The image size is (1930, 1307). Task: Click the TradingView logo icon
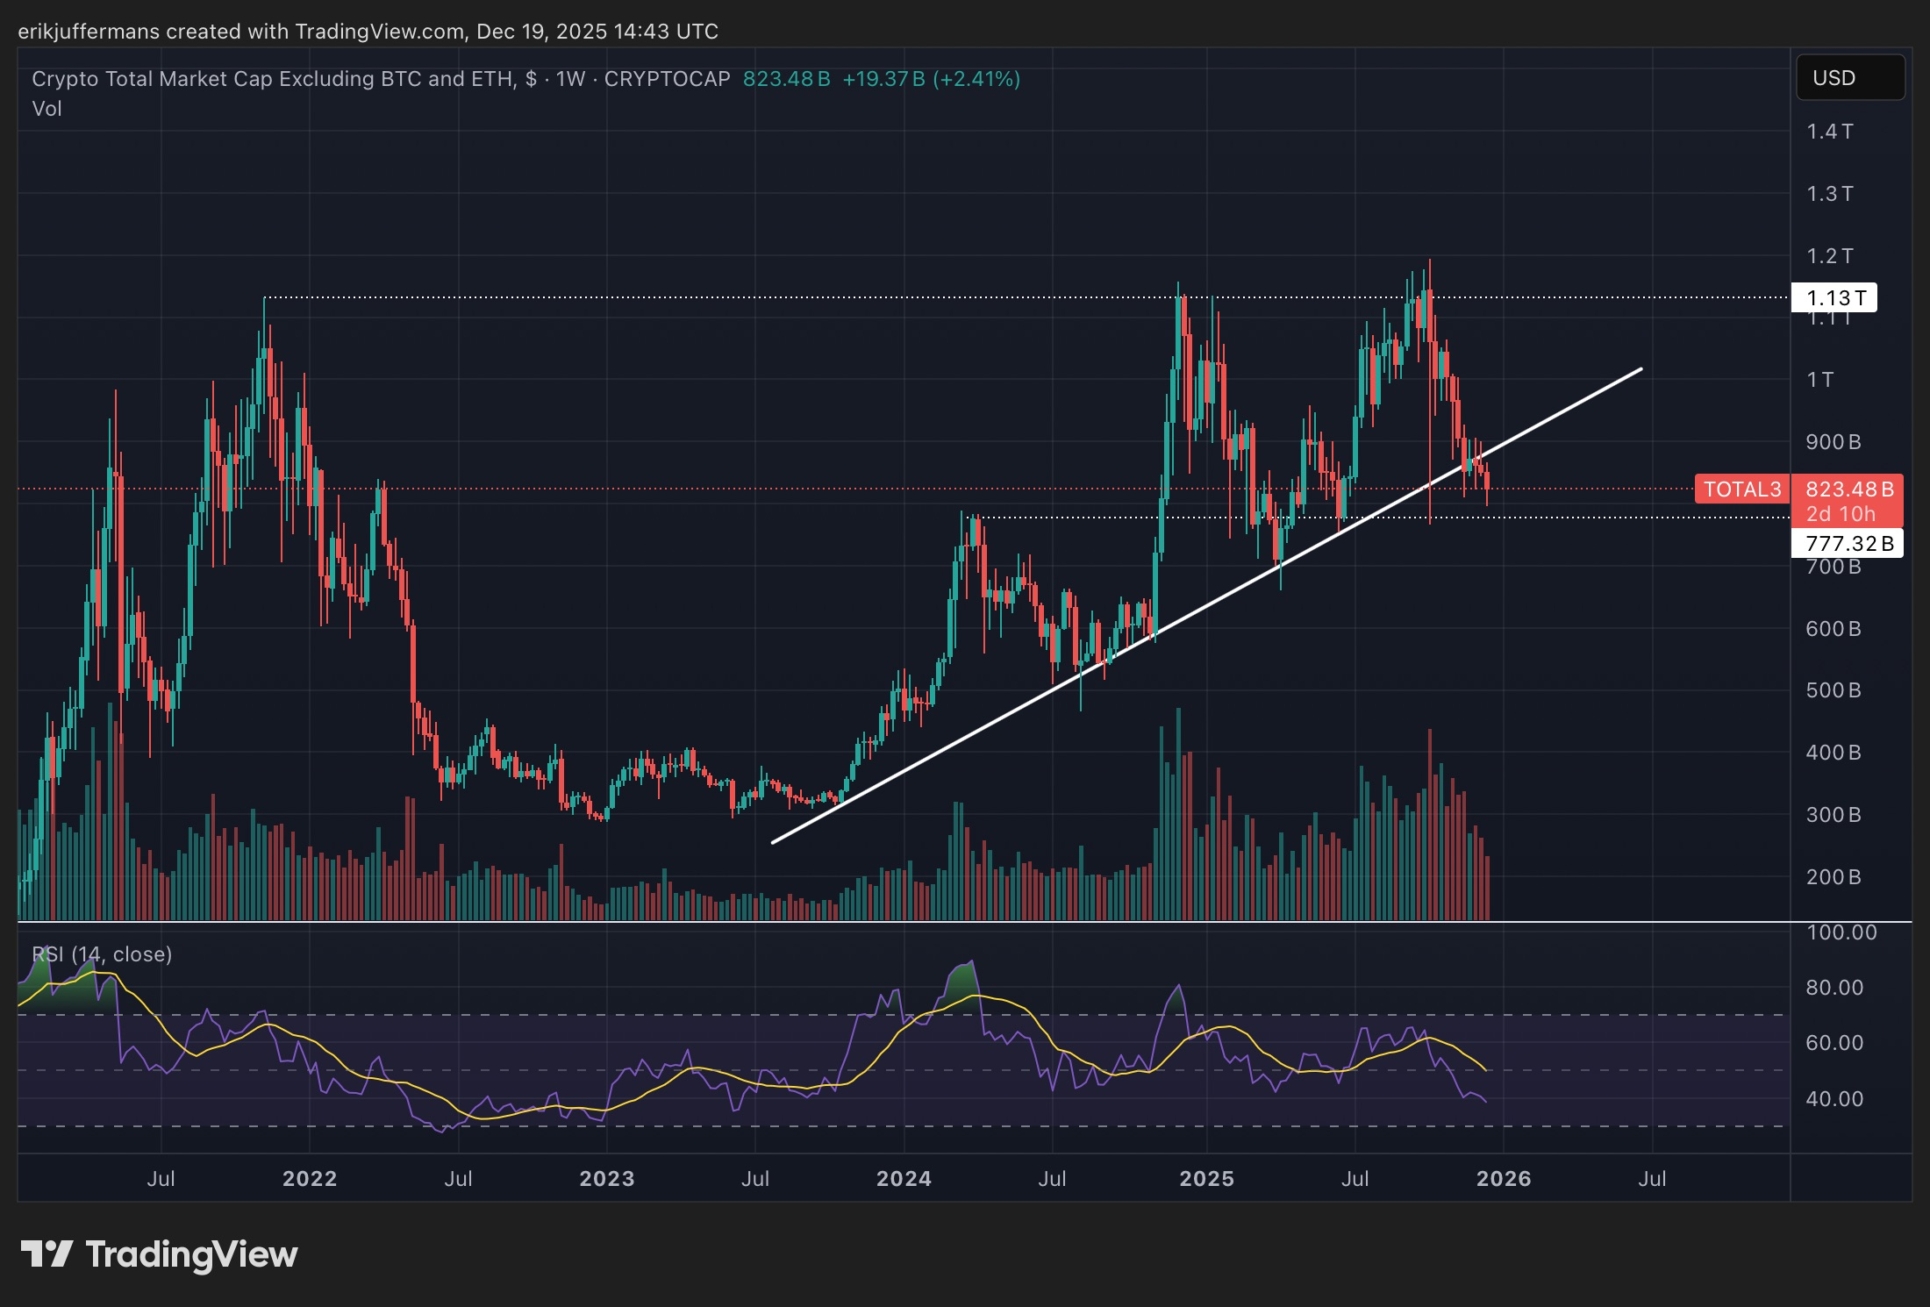click(46, 1253)
